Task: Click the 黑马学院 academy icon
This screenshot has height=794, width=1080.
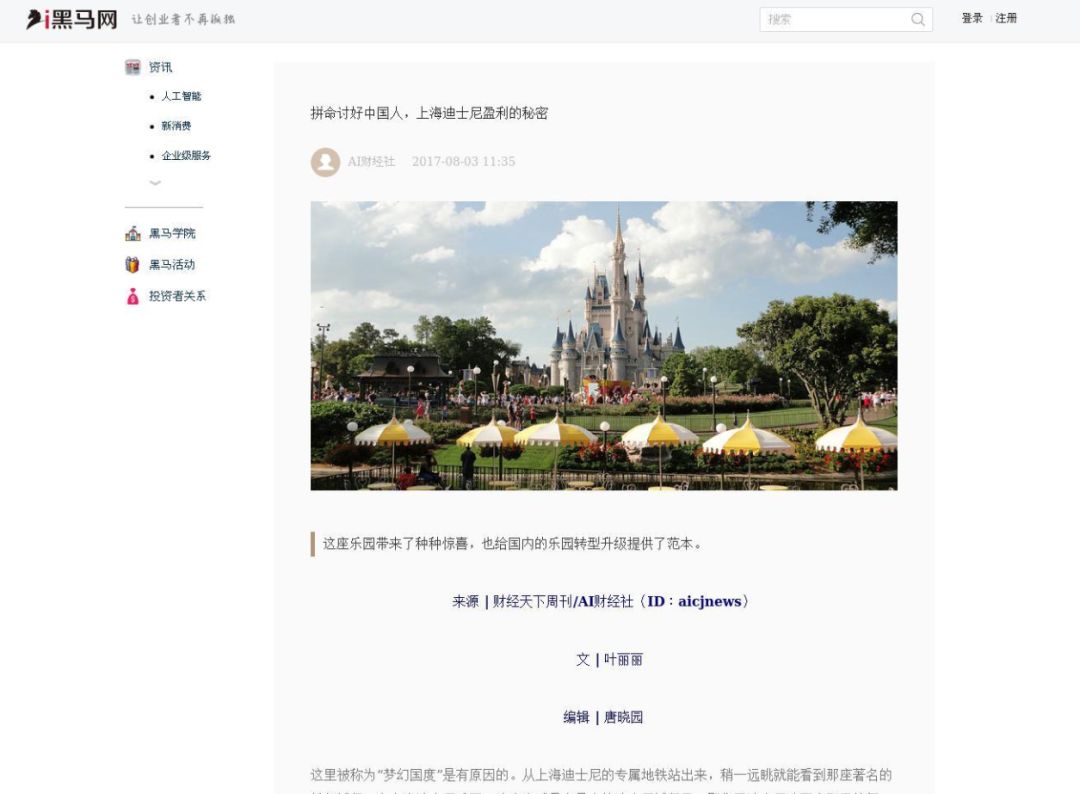Action: click(133, 233)
